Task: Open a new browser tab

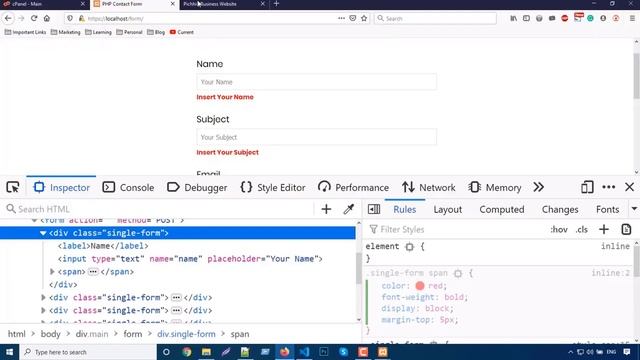Action: click(x=276, y=4)
